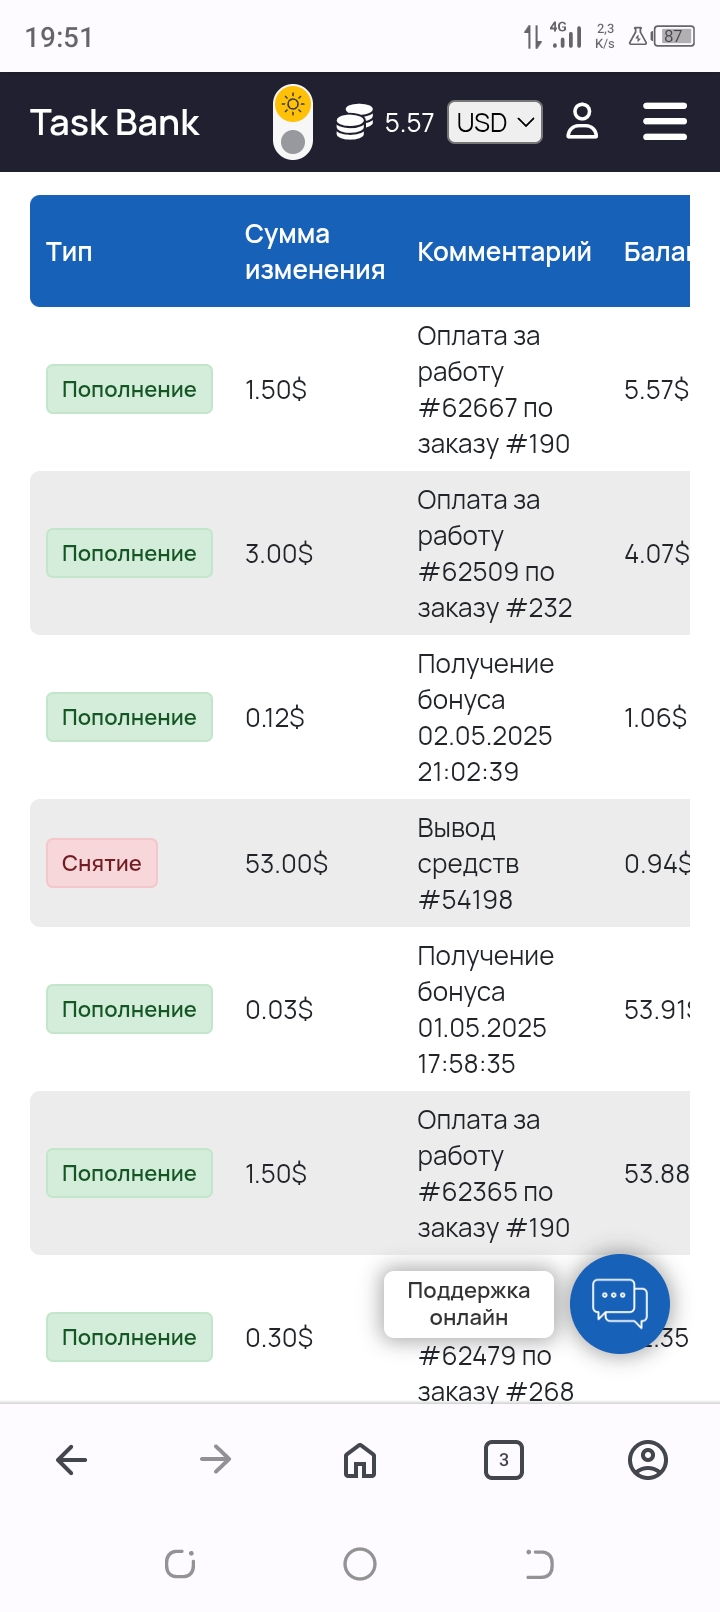720x1612 pixels.
Task: Go forward with browser forward arrow
Action: point(215,1460)
